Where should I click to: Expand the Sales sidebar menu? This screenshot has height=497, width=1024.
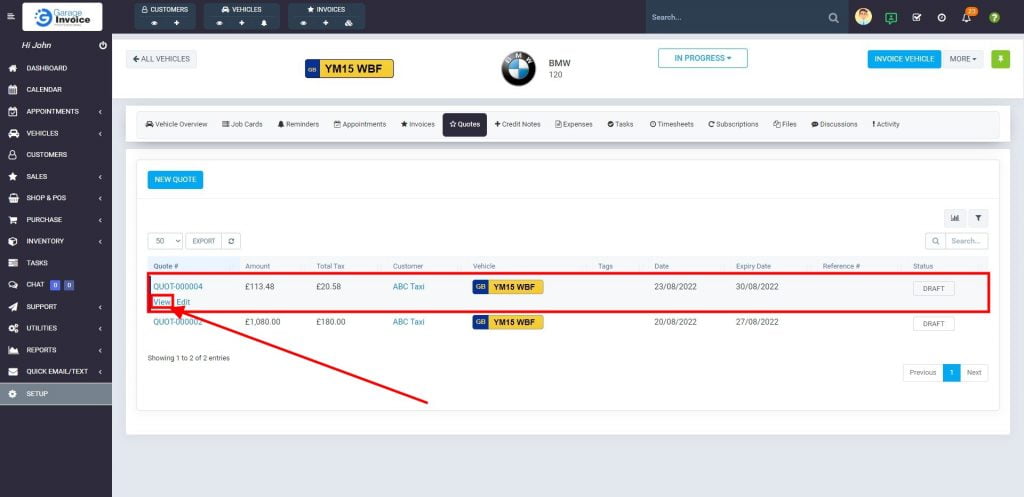[55, 176]
